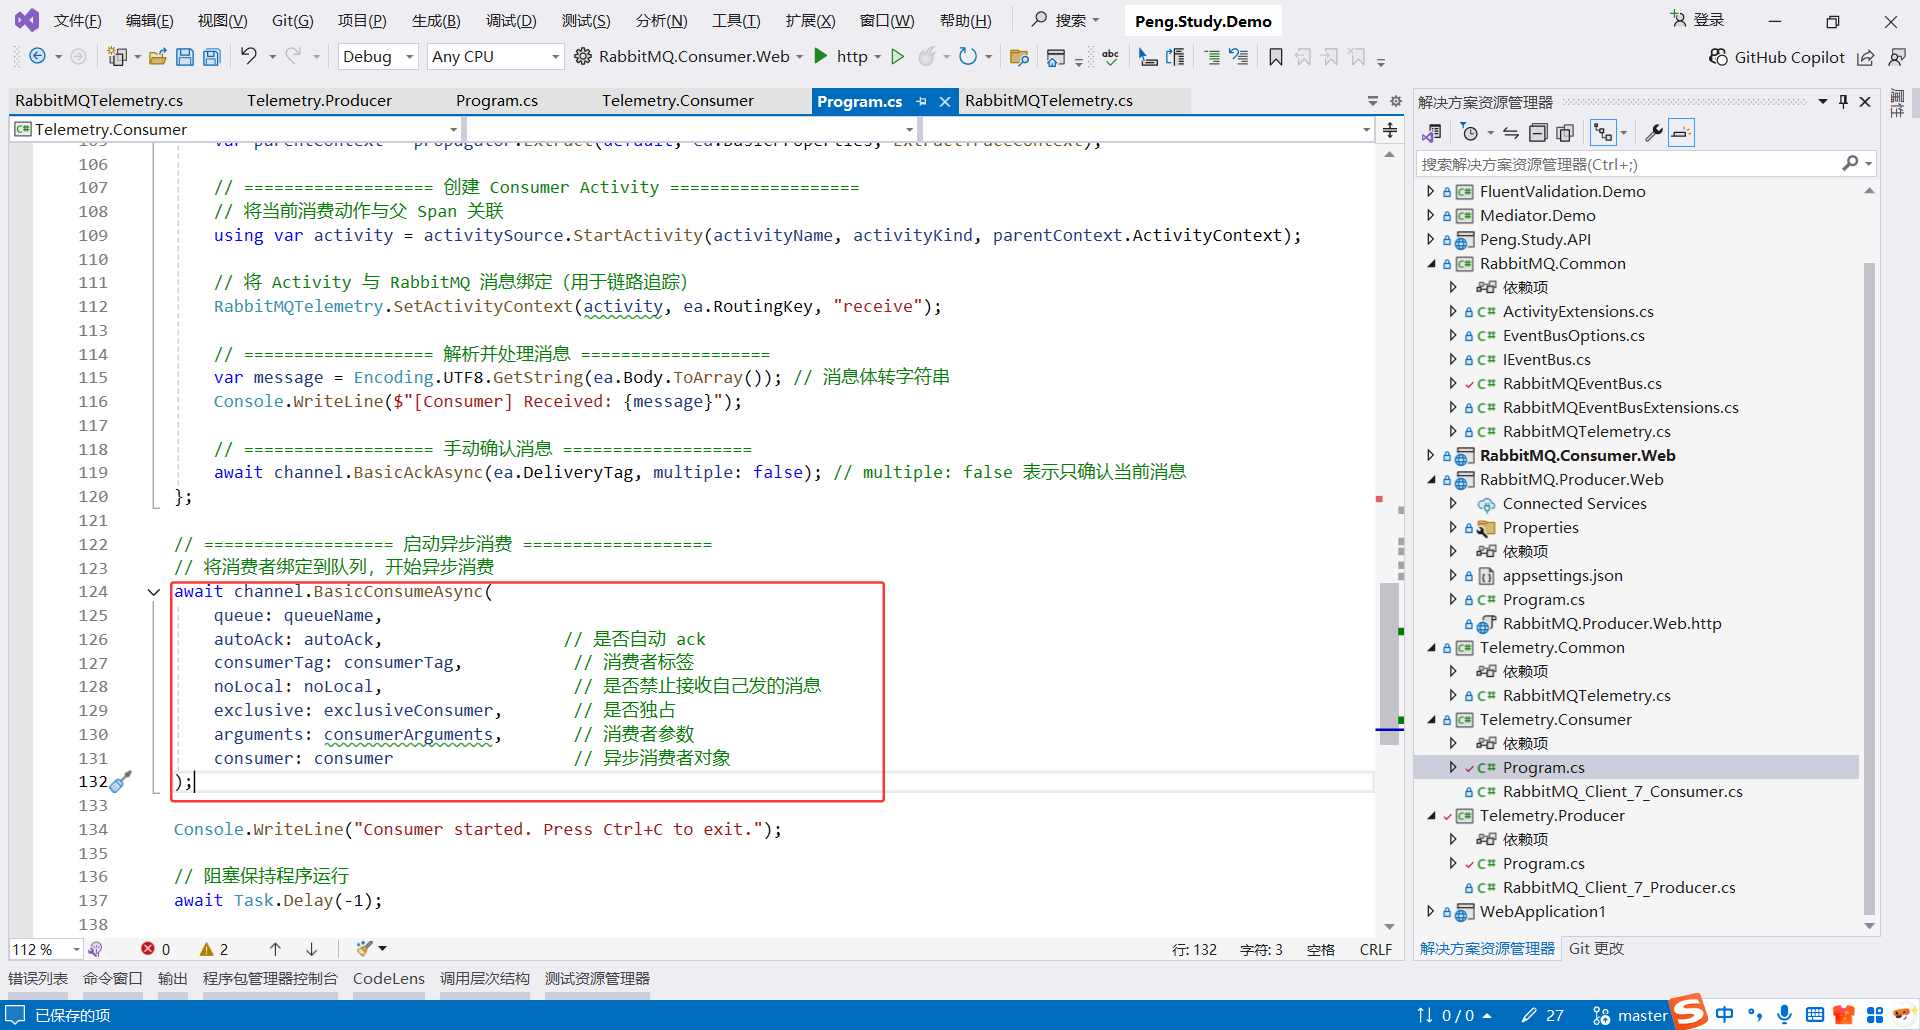
Task: Expand the RabbitMQ.Consumer.Web project node
Action: [x=1430, y=455]
